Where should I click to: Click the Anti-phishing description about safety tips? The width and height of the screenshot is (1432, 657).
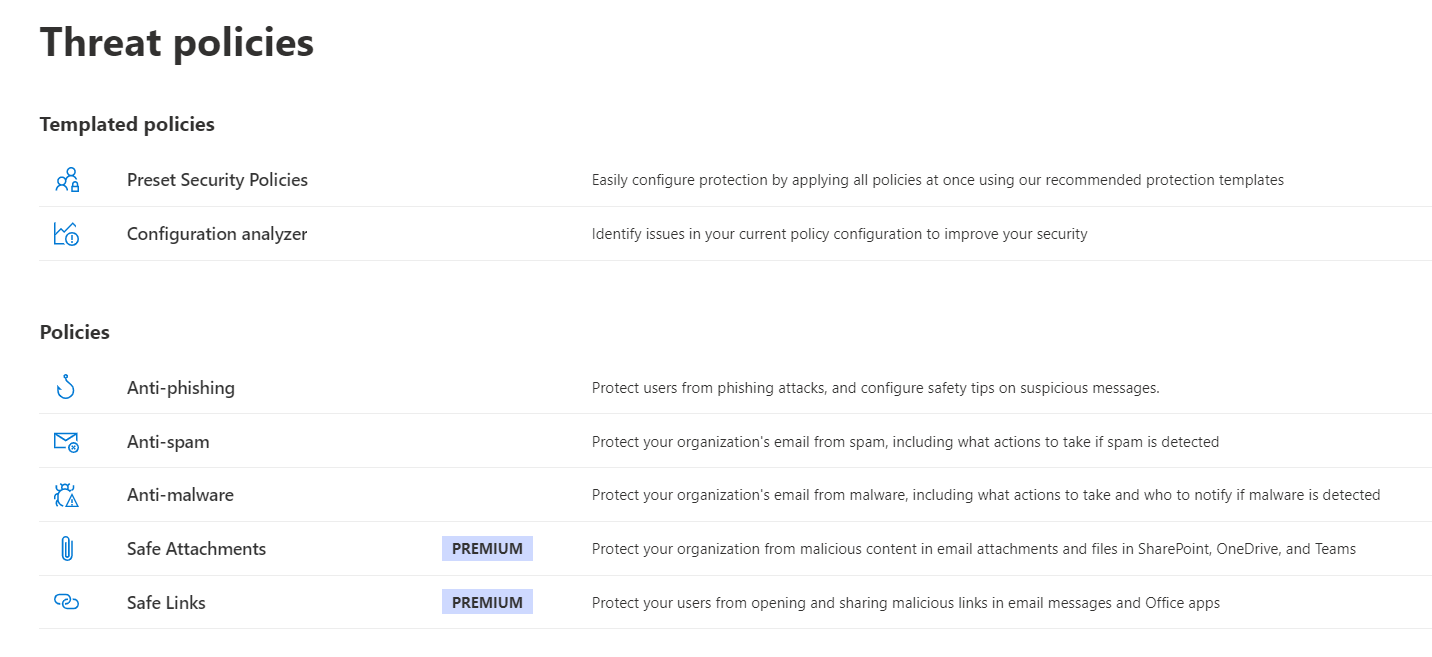(x=875, y=388)
